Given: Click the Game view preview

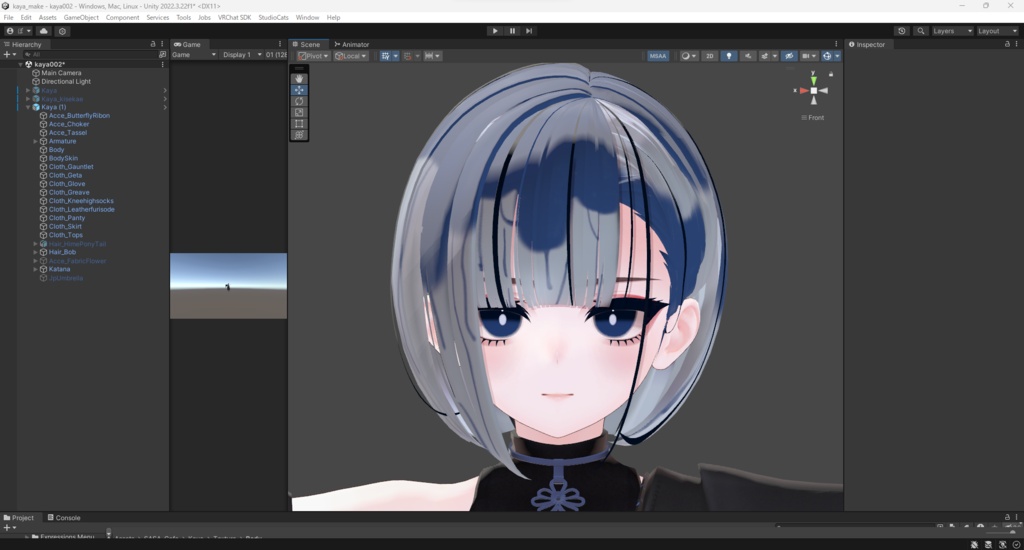Looking at the screenshot, I should pyautogui.click(x=228, y=285).
